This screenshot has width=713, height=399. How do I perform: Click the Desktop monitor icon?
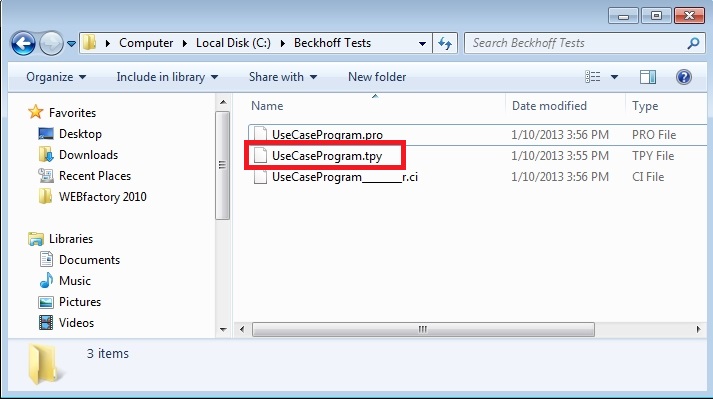(45, 134)
